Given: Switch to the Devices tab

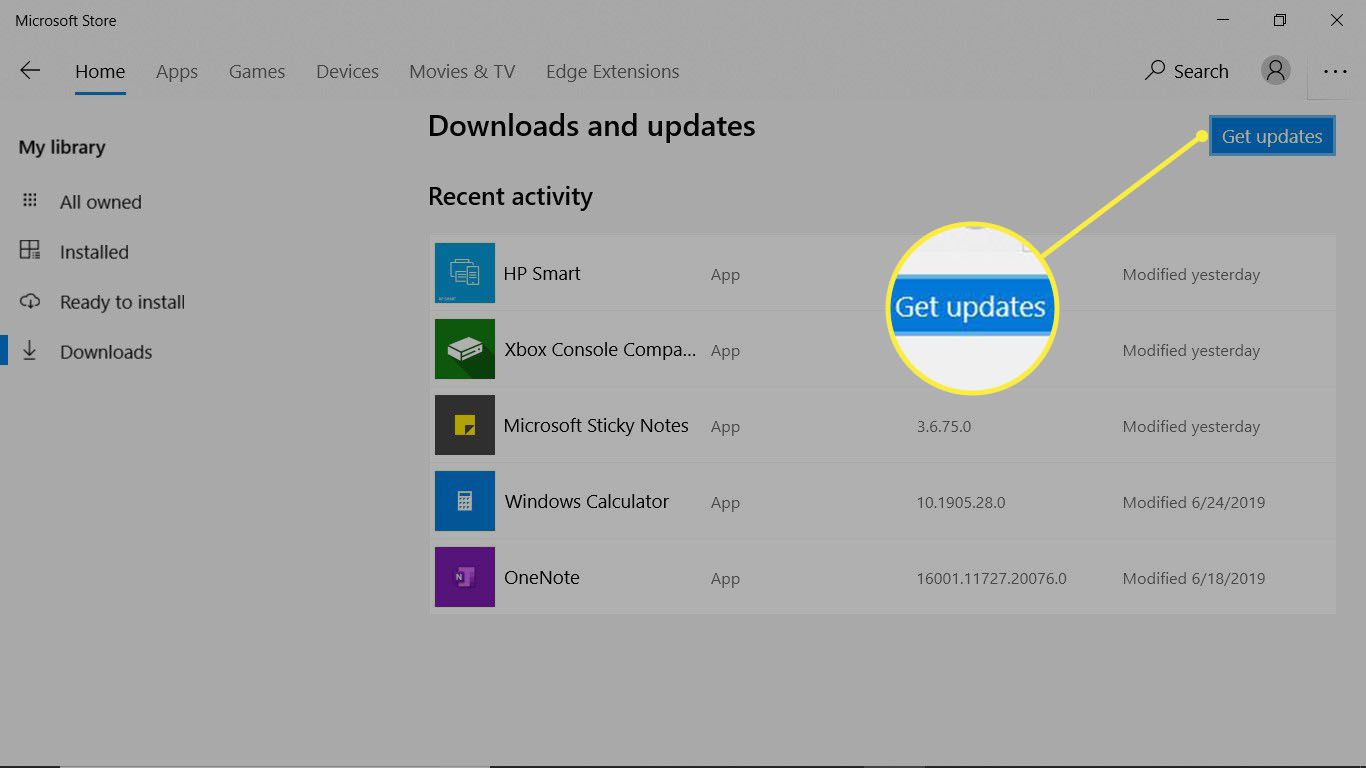Looking at the screenshot, I should coord(347,72).
